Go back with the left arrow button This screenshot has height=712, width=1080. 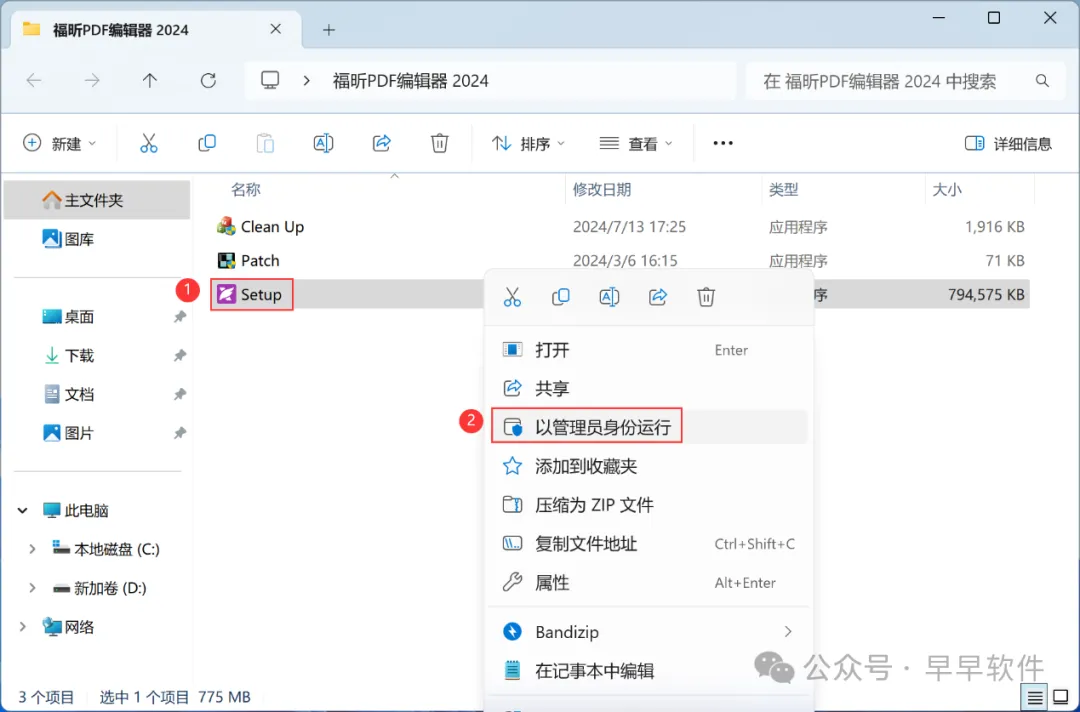point(34,81)
